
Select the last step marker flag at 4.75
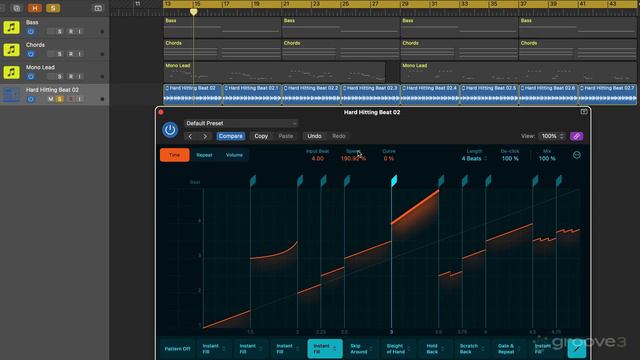click(x=559, y=180)
